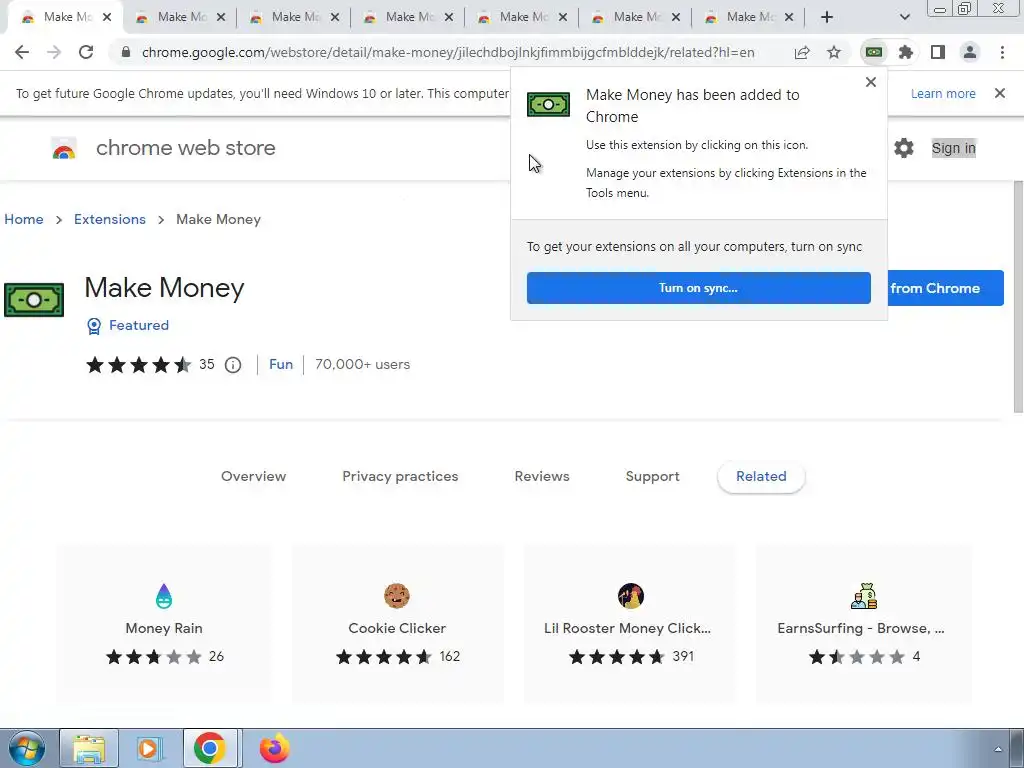This screenshot has width=1024, height=768.
Task: Expand the tab search dropdown arrow
Action: 904,17
